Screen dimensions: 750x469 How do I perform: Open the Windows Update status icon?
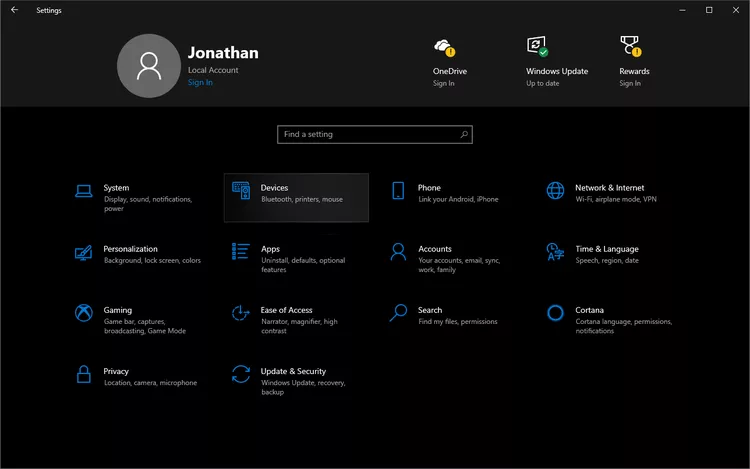[x=537, y=46]
